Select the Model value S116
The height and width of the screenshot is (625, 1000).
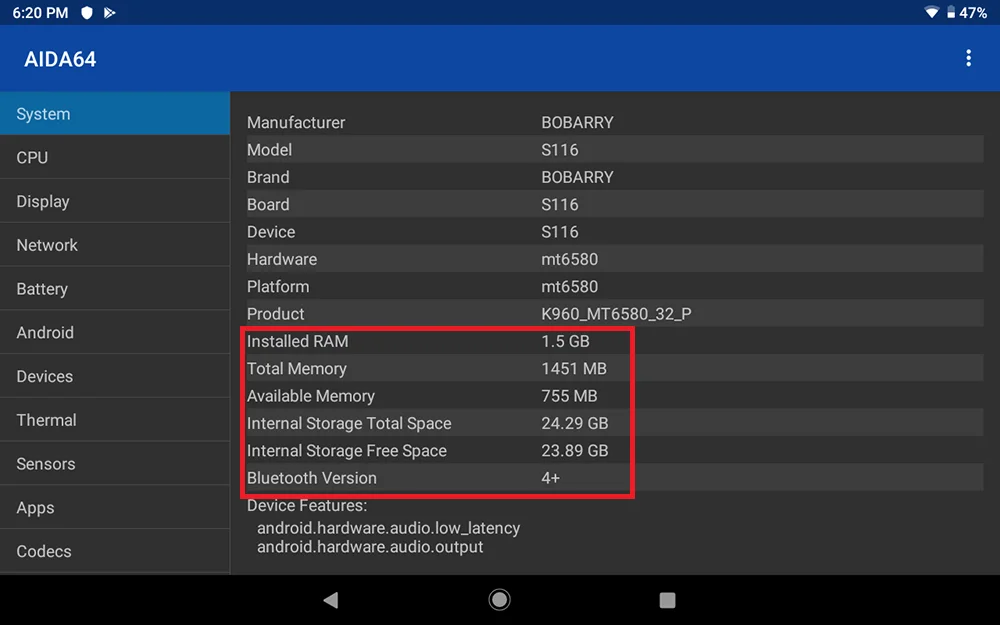[x=560, y=150]
